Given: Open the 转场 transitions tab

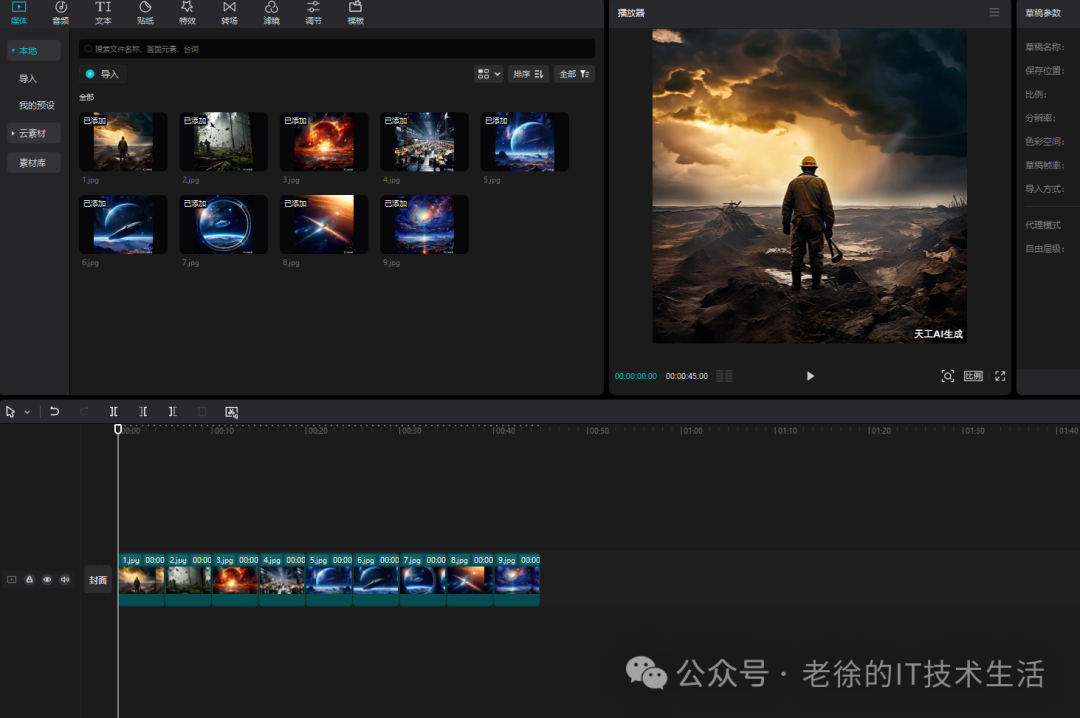Looking at the screenshot, I should [x=229, y=13].
